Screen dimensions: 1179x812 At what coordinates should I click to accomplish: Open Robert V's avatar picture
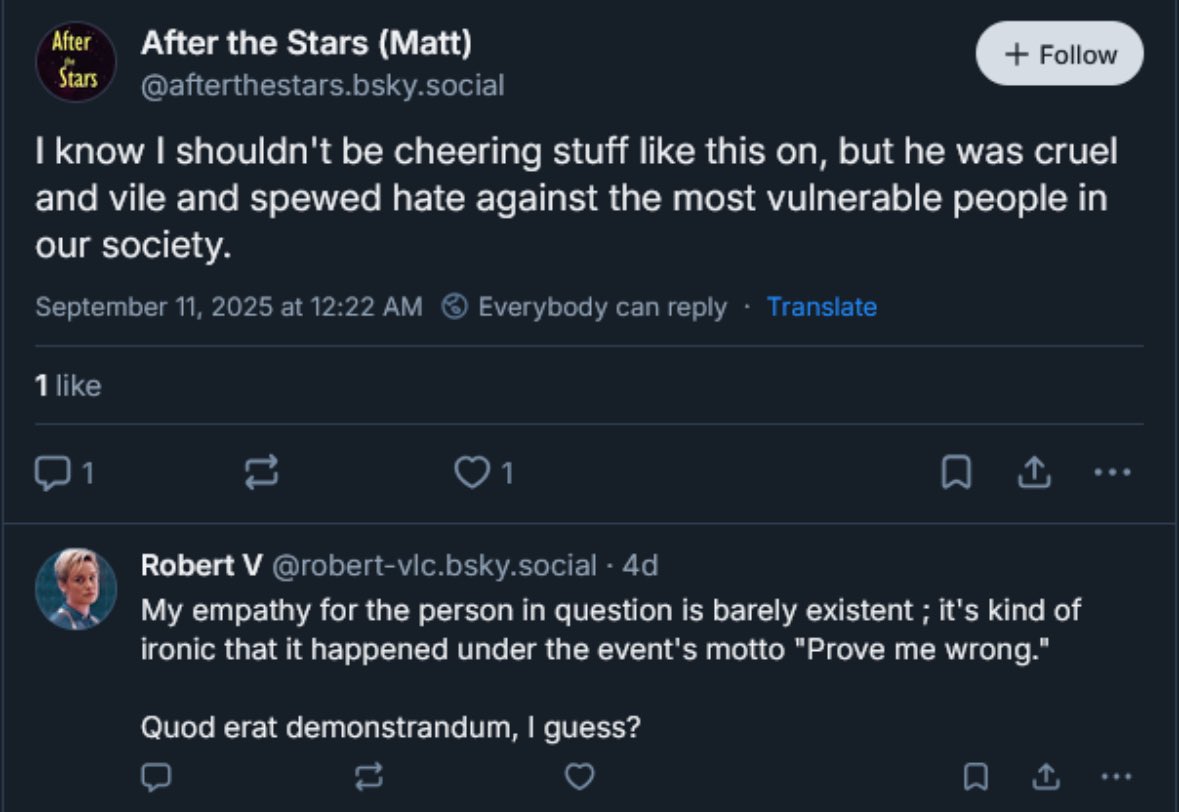pyautogui.click(x=76, y=589)
